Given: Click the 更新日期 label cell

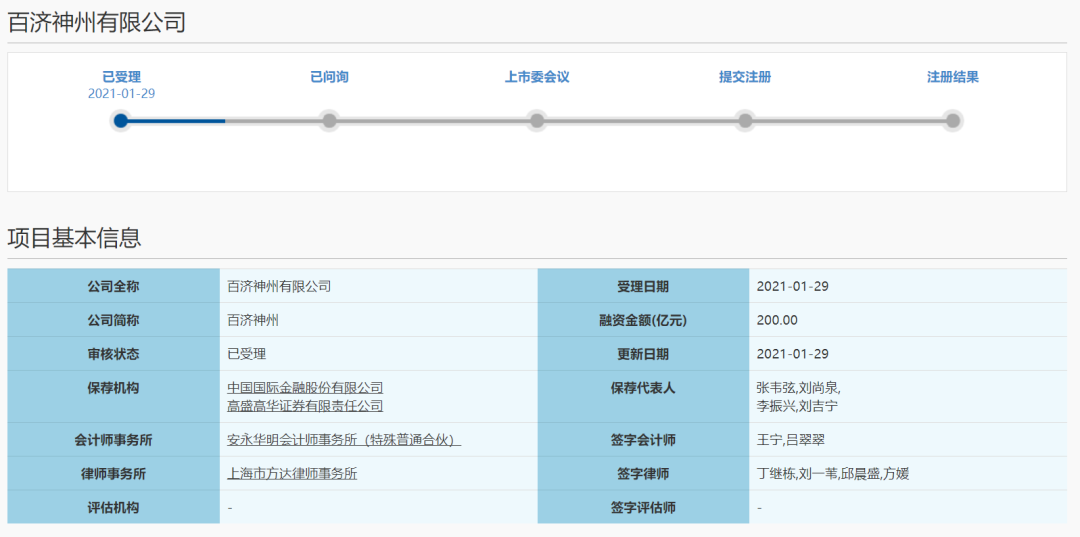Looking at the screenshot, I should click(643, 355).
